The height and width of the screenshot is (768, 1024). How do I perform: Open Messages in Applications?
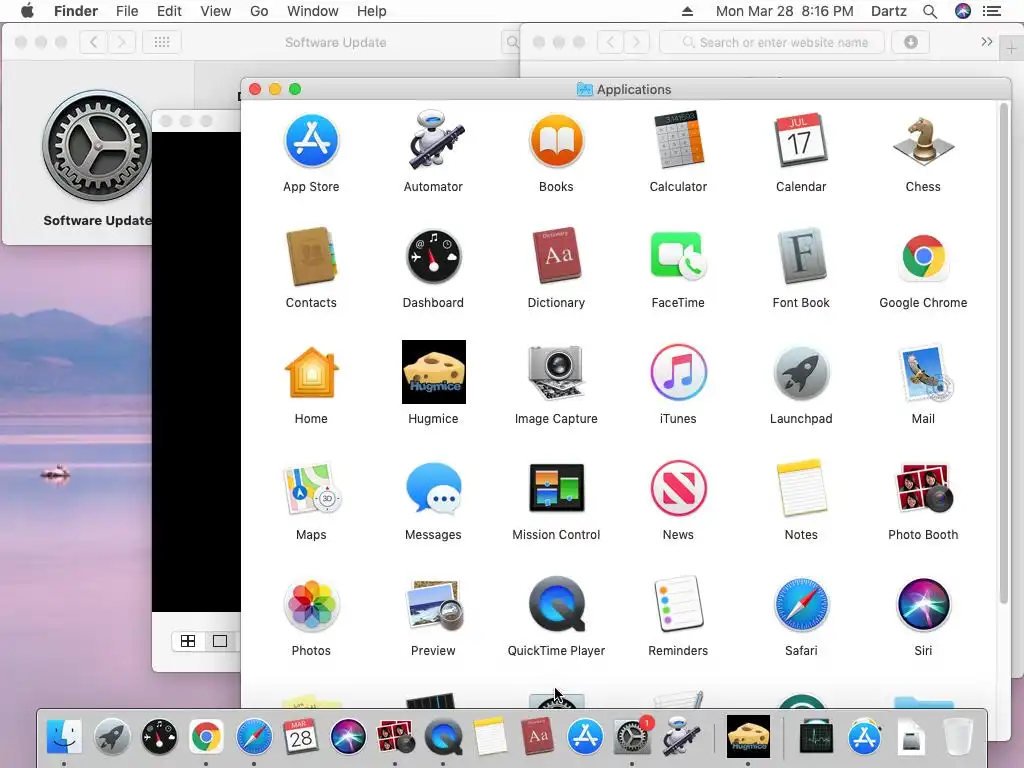point(433,488)
